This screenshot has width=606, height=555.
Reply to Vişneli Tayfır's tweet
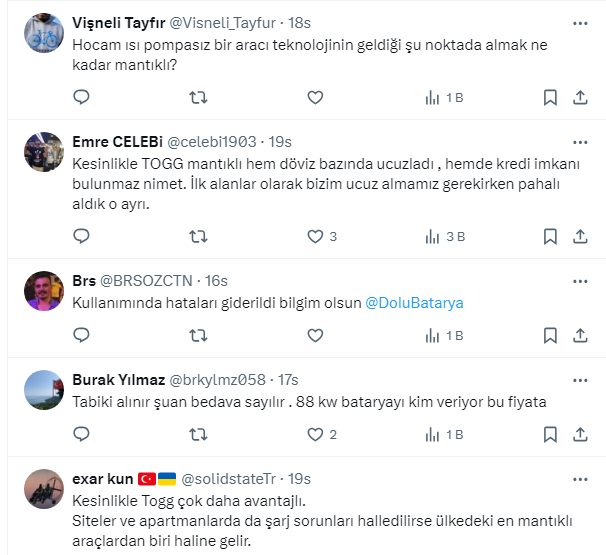[x=83, y=98]
